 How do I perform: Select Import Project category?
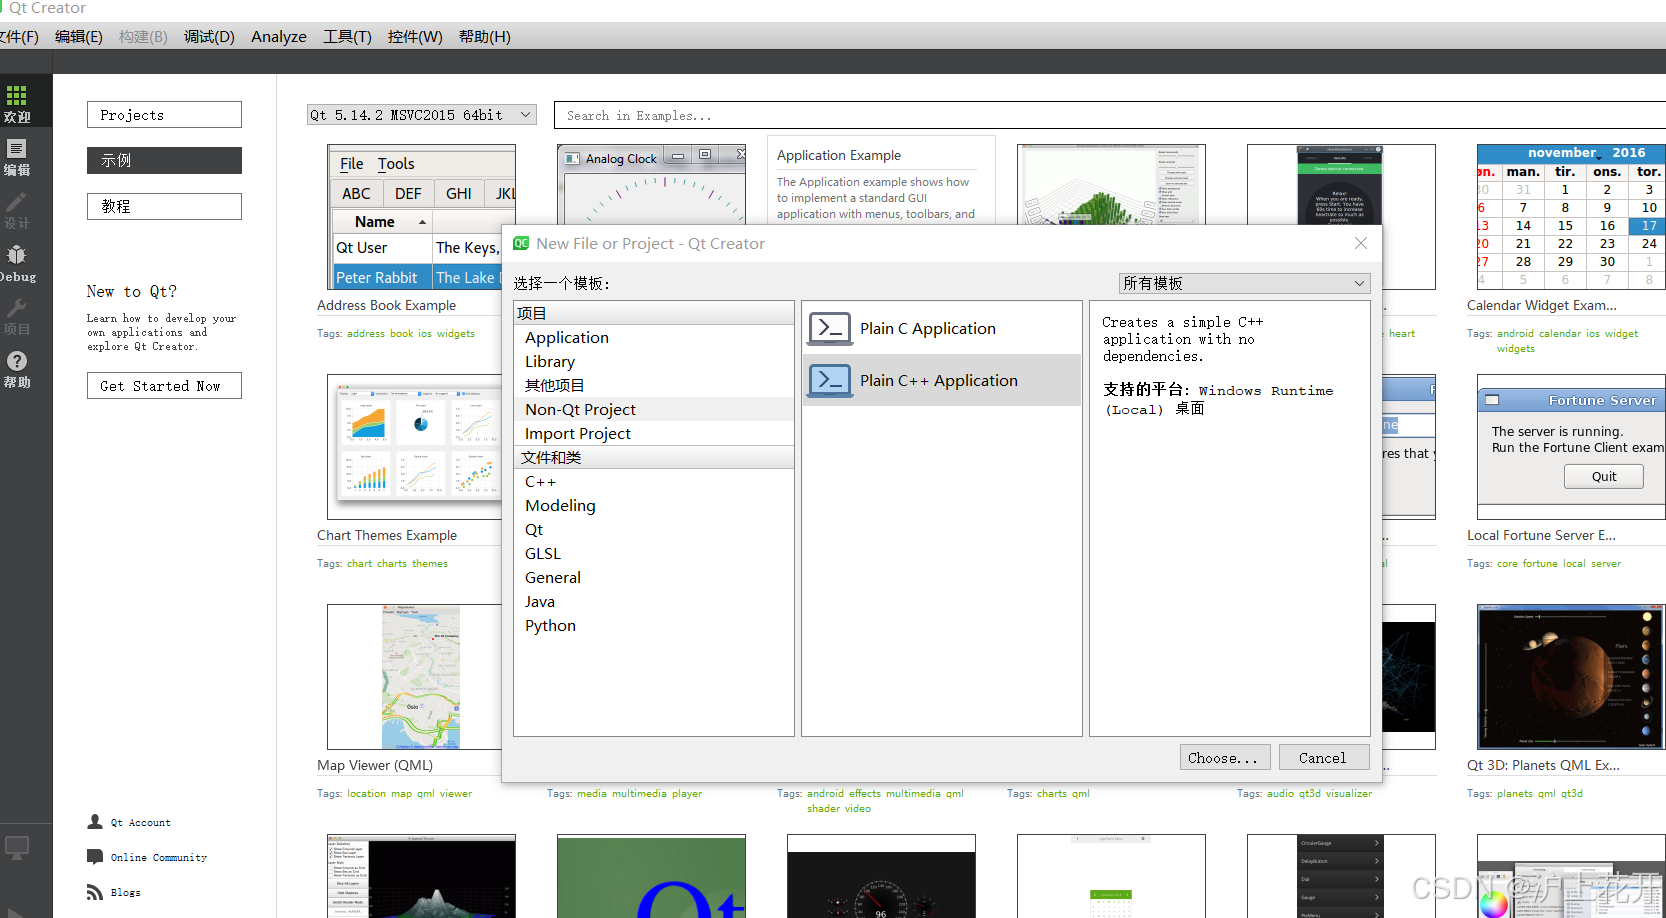point(654,434)
